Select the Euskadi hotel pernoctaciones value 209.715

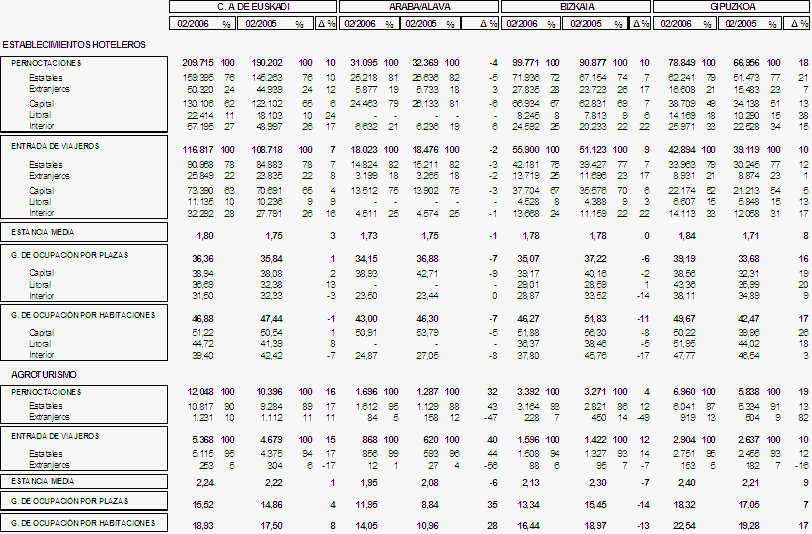coord(199,63)
